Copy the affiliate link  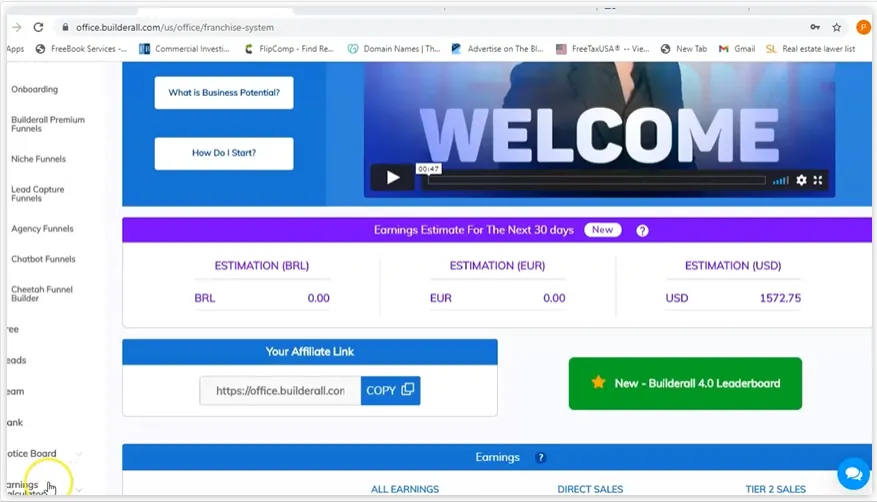tap(390, 390)
